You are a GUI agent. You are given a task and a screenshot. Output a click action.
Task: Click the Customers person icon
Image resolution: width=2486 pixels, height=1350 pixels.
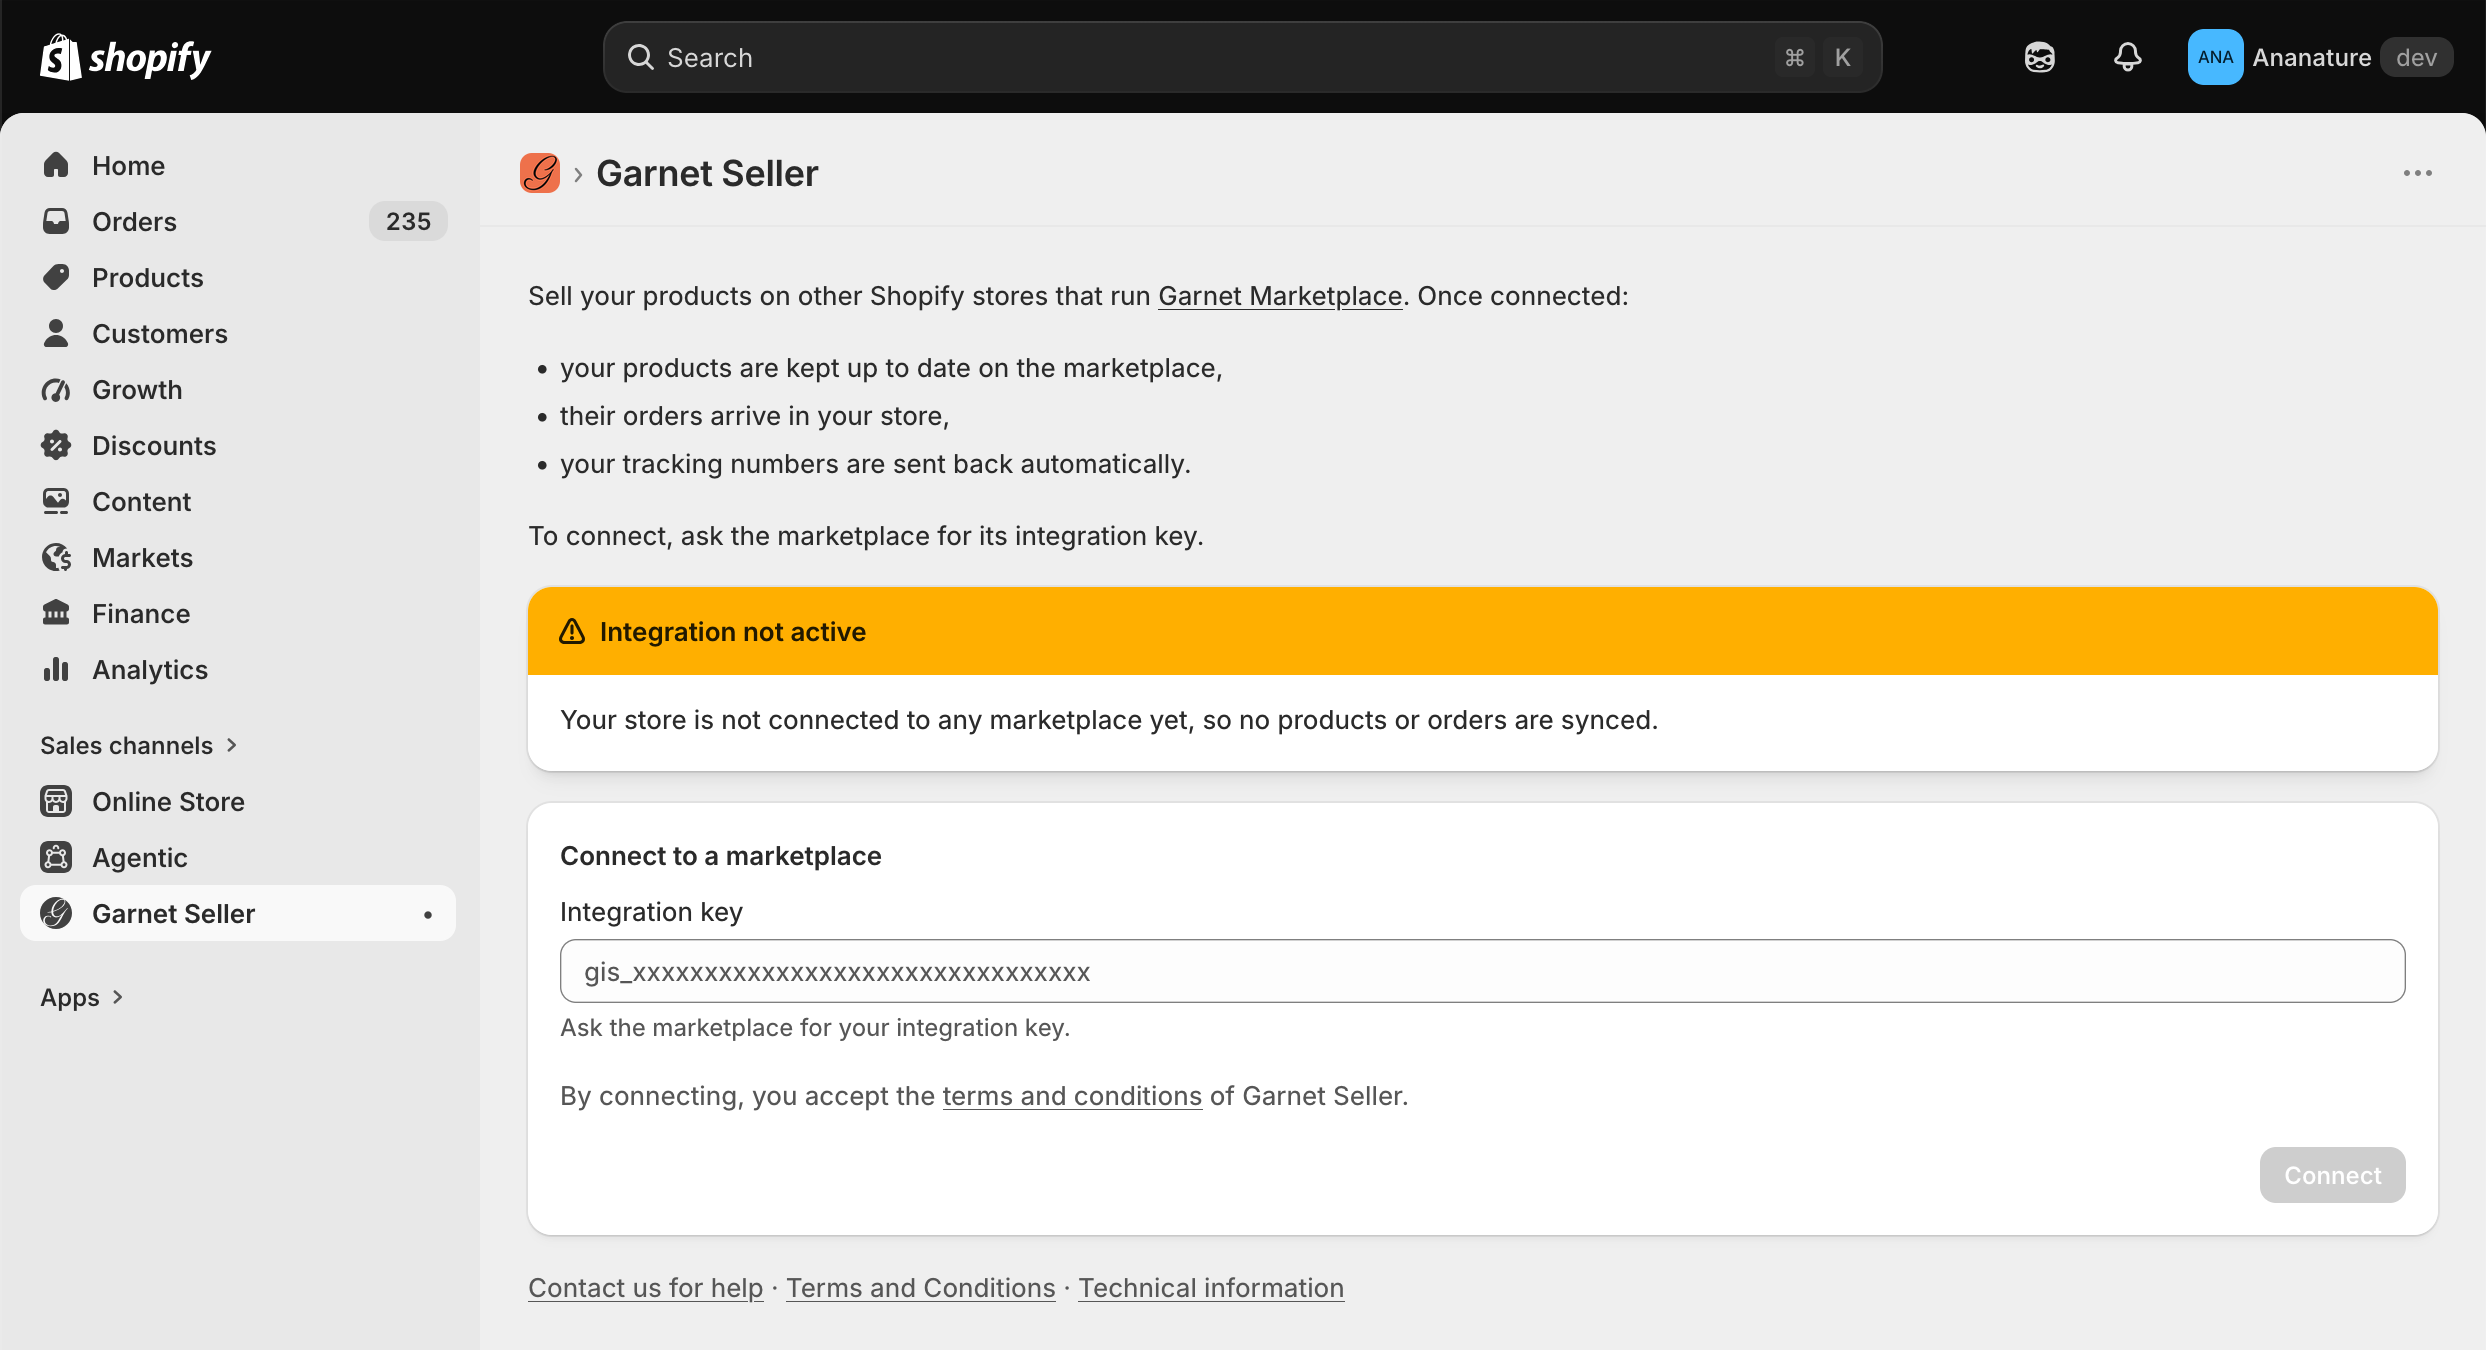pyautogui.click(x=56, y=333)
